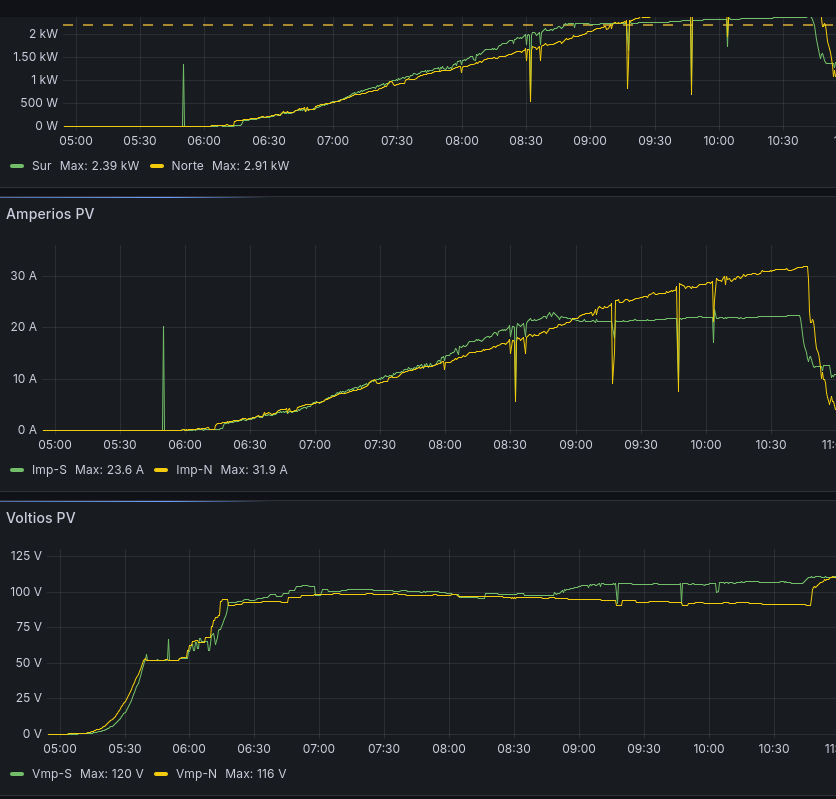This screenshot has height=799, width=836.
Task: Click the yellow Imp-N color swatch
Action: pos(161,470)
